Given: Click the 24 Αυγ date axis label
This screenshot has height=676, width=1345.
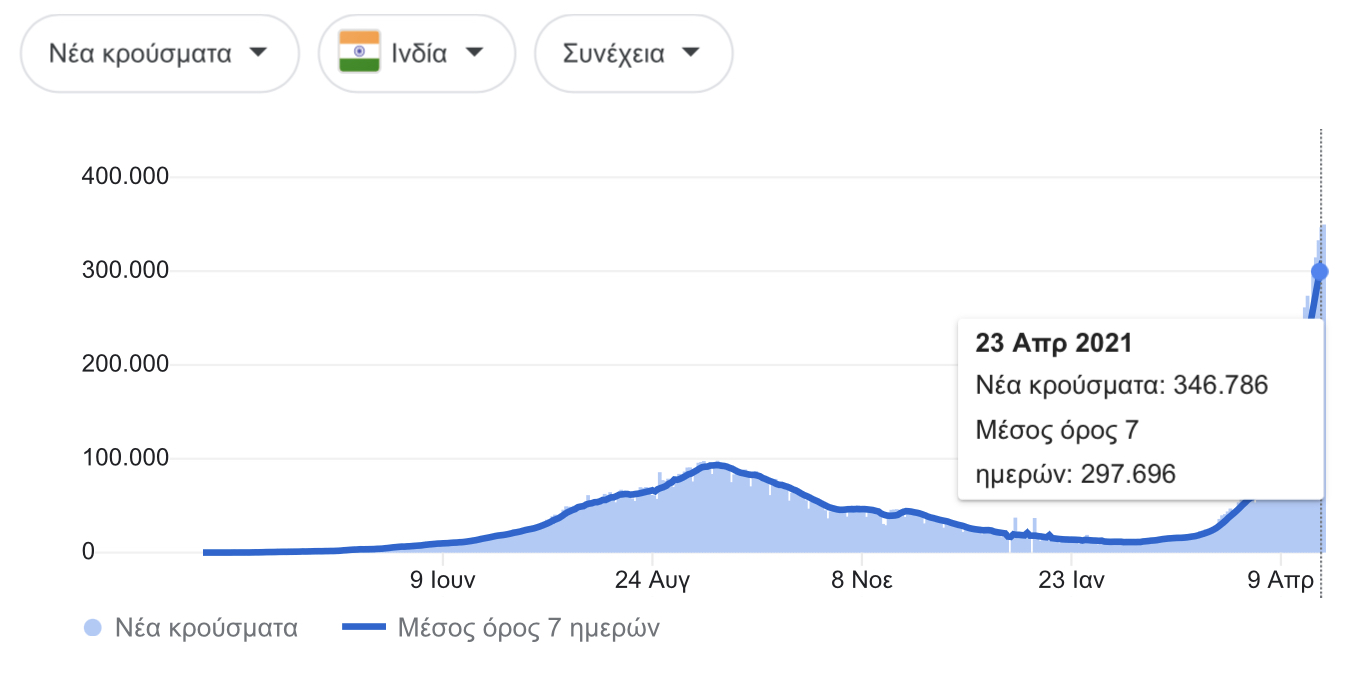Looking at the screenshot, I should pyautogui.click(x=652, y=580).
